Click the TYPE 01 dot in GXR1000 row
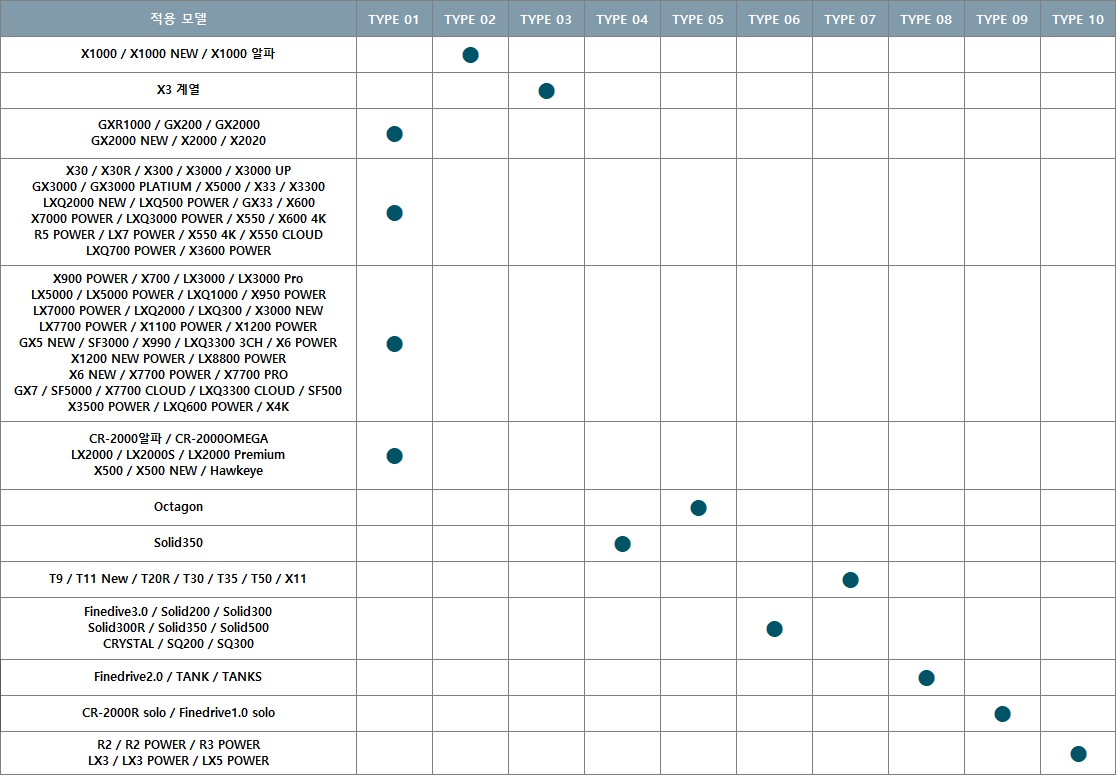 [394, 134]
